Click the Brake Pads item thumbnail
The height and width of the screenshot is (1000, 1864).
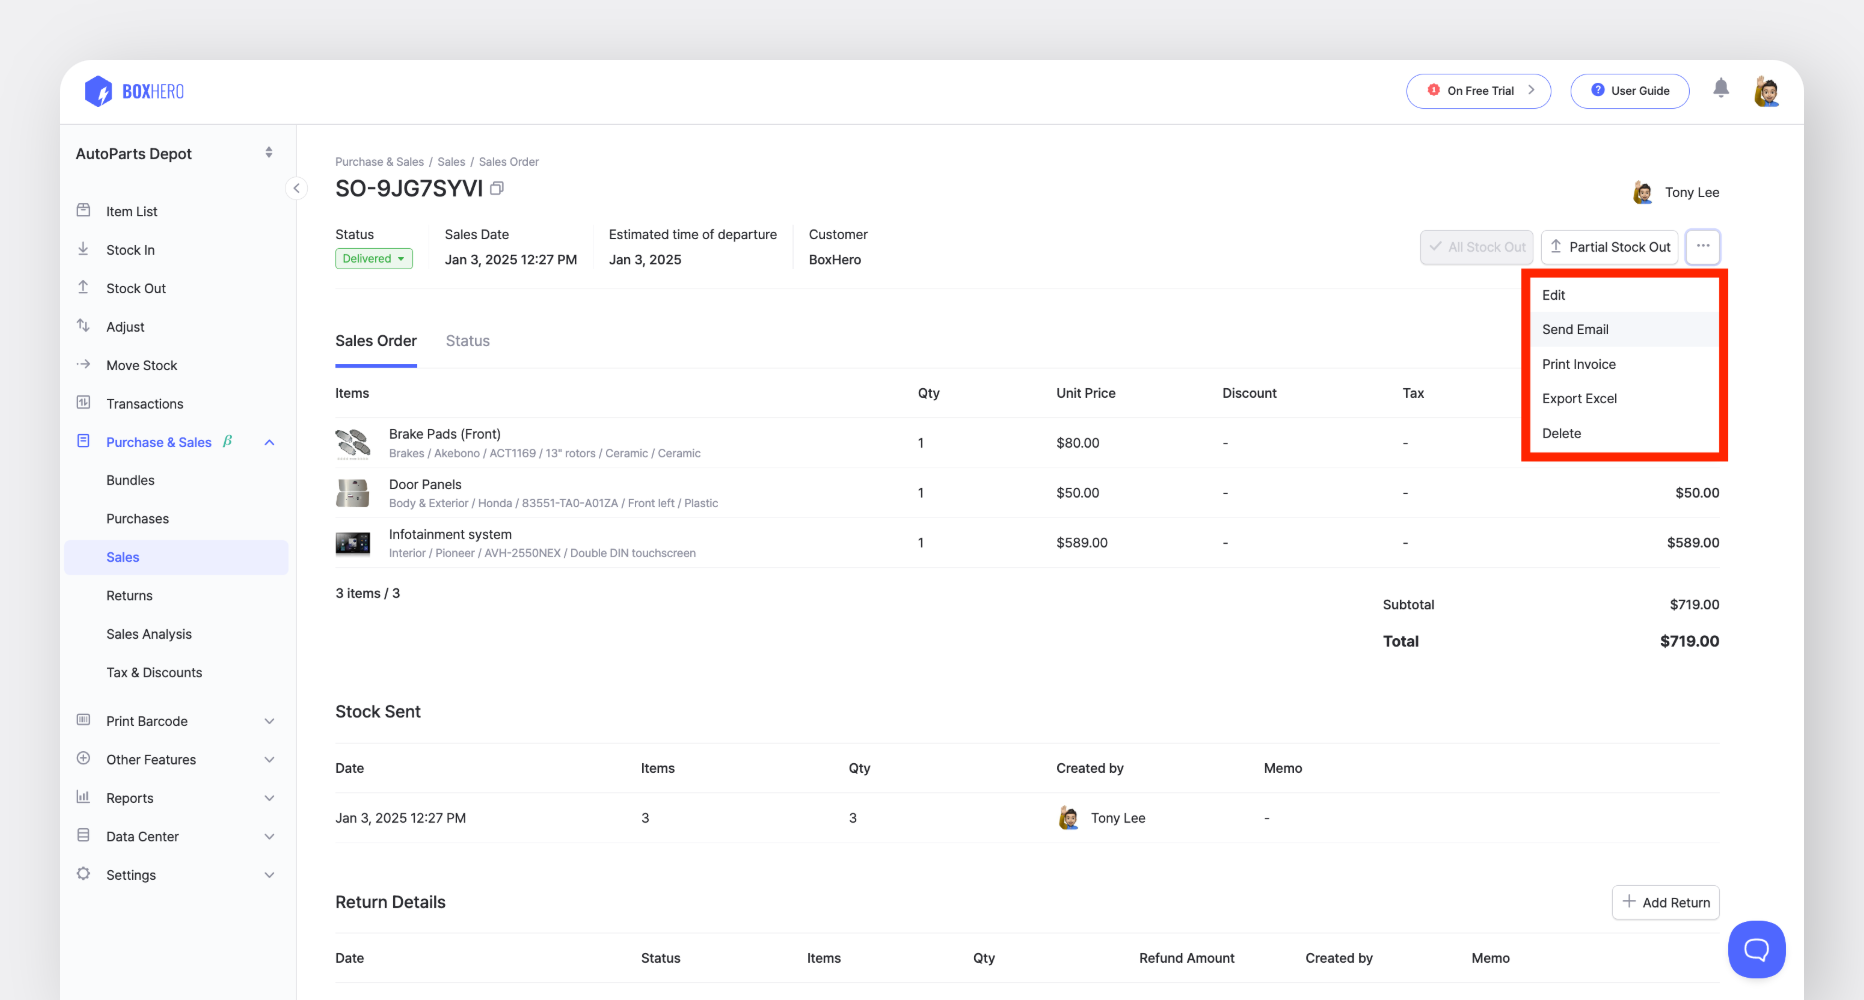[x=352, y=443]
